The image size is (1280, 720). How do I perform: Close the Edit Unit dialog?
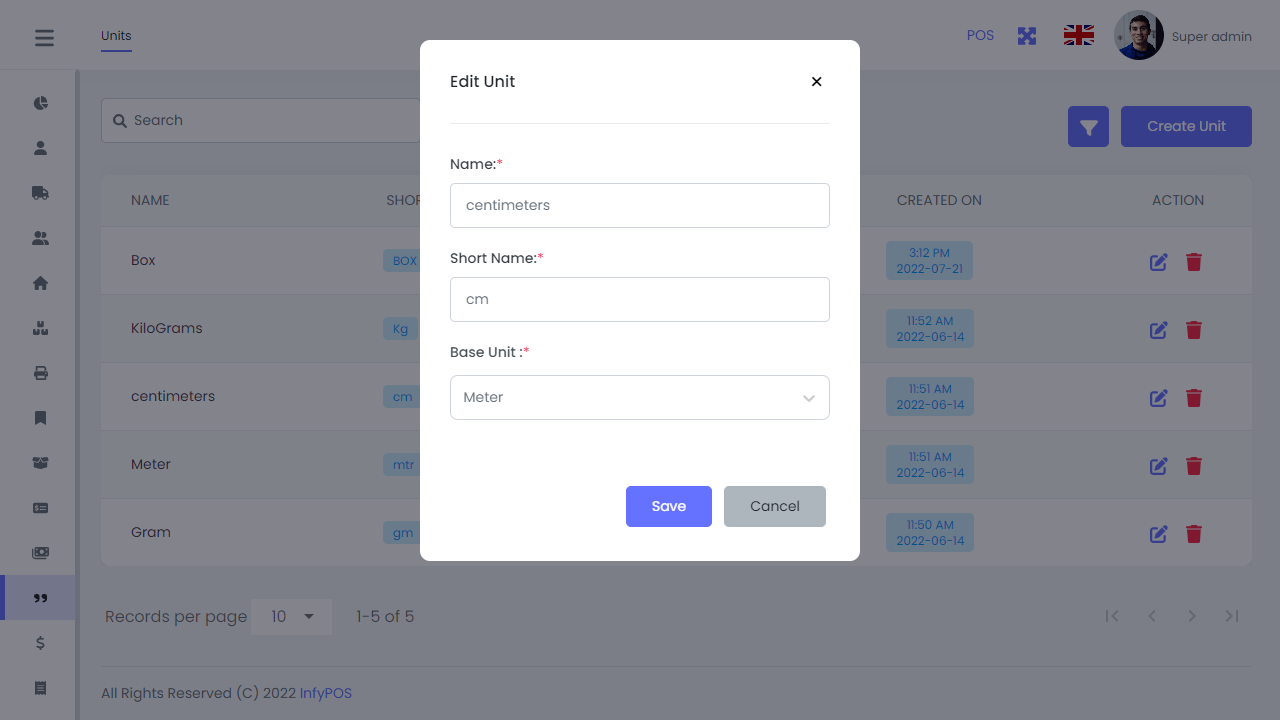click(816, 82)
